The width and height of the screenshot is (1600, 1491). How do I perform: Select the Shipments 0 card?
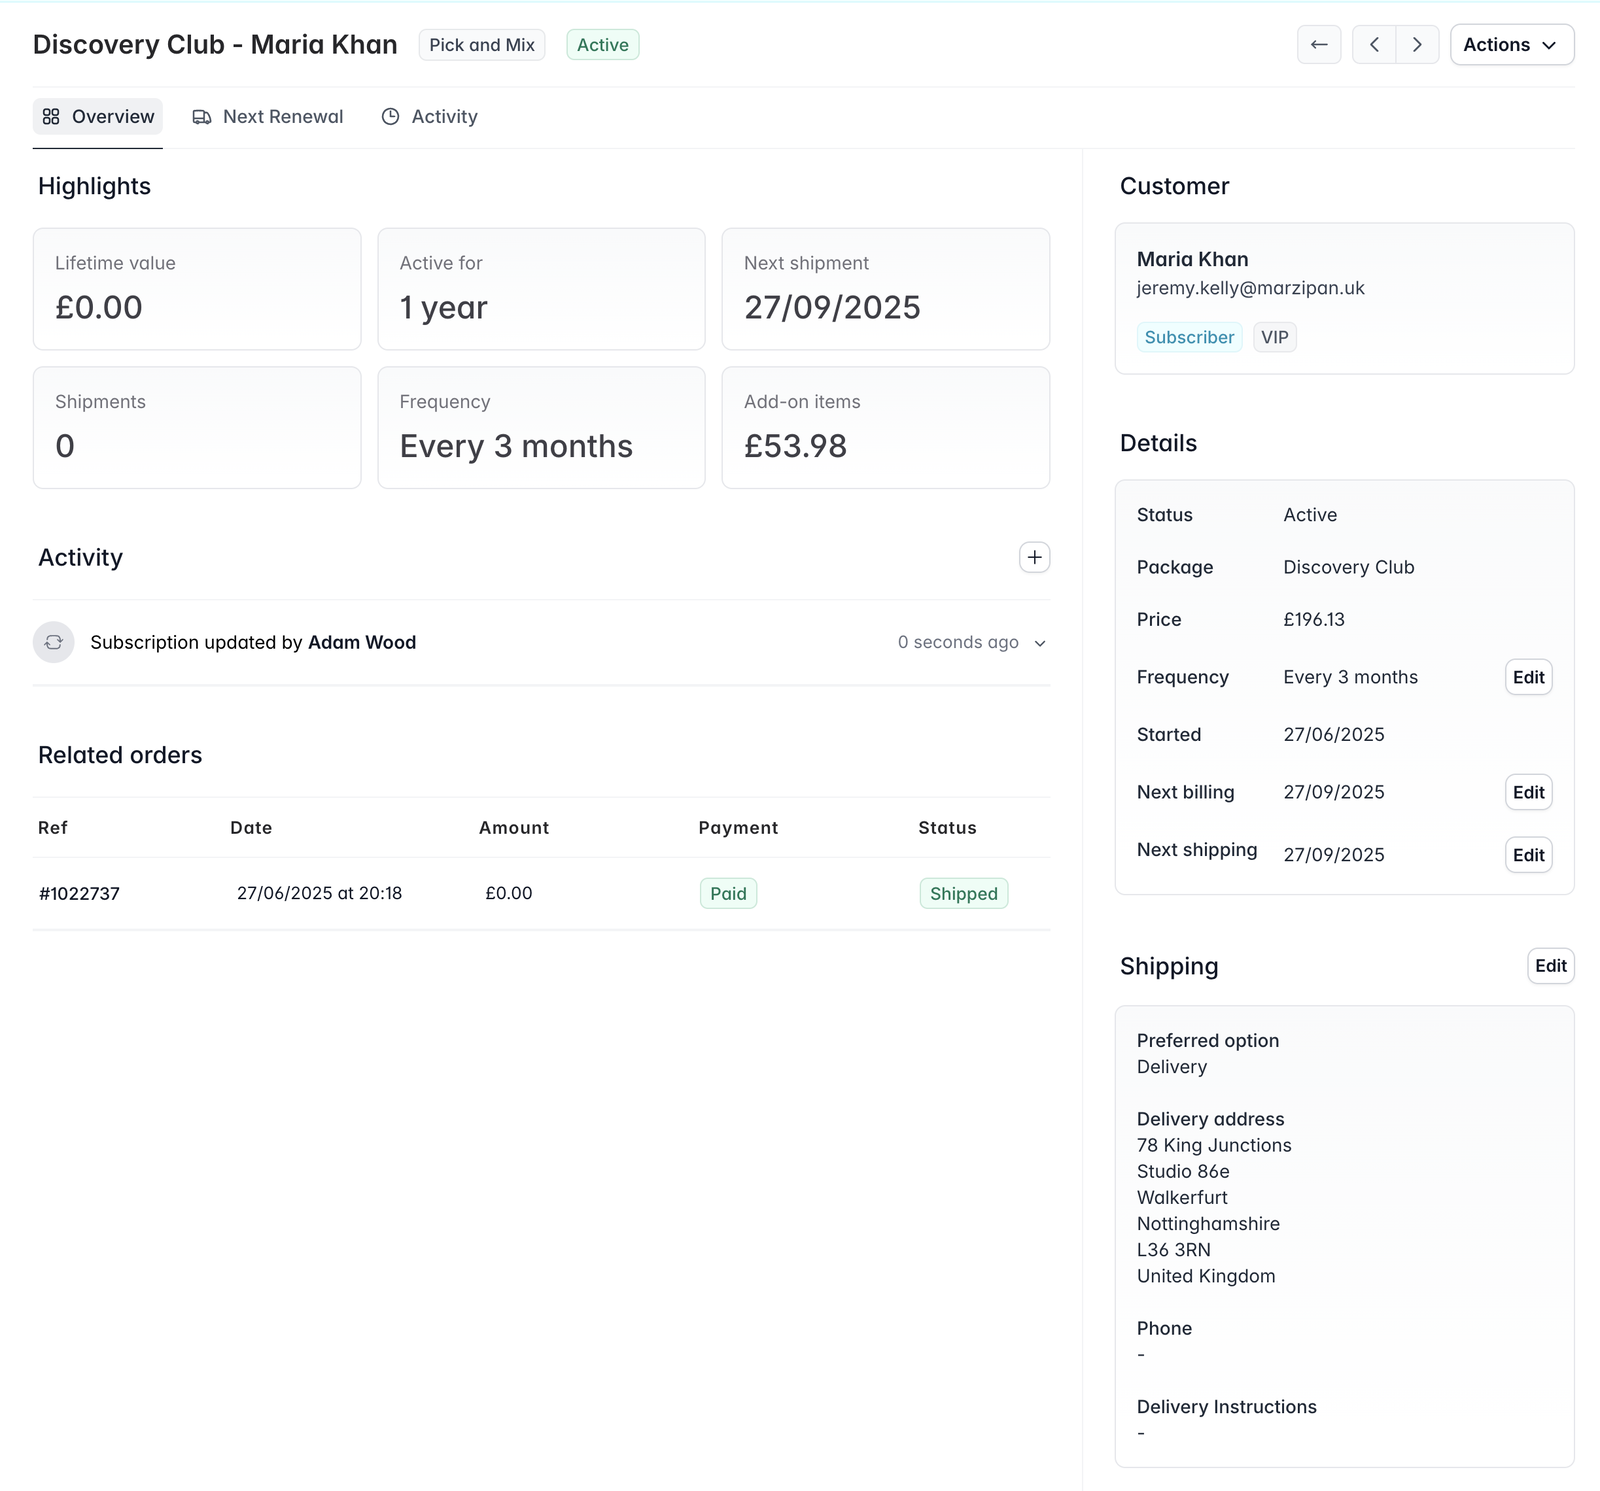[197, 428]
